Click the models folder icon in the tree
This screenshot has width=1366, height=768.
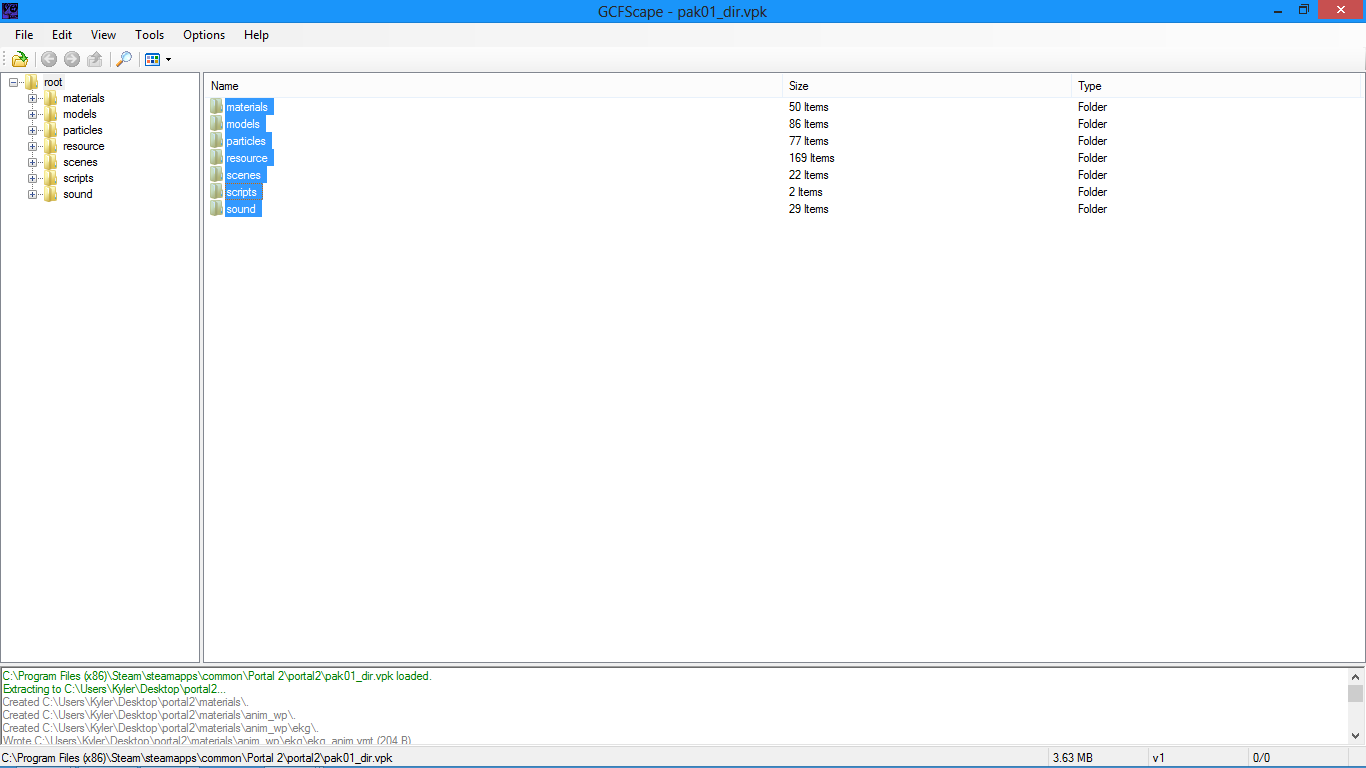point(51,114)
